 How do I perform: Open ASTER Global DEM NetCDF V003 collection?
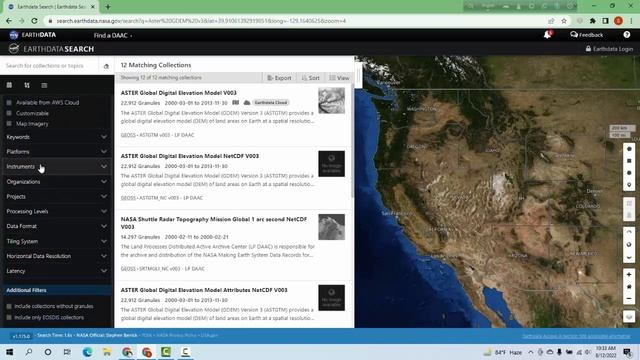coord(189,156)
